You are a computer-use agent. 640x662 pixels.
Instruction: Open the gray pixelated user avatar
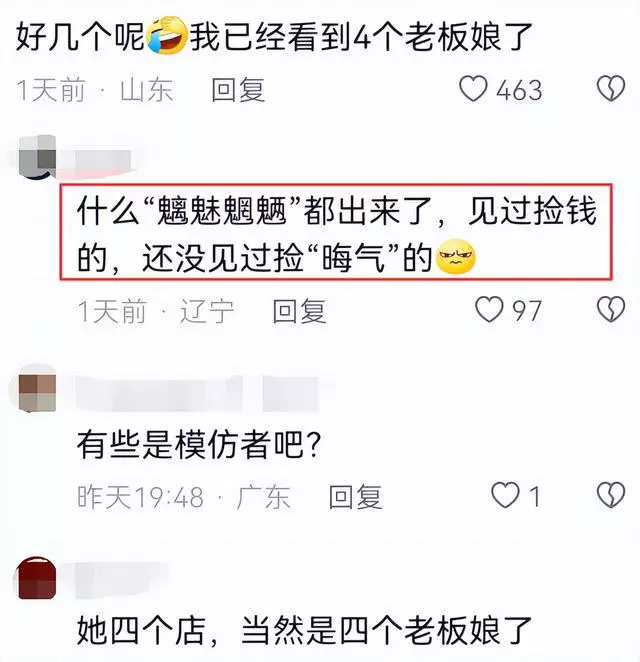click(38, 157)
